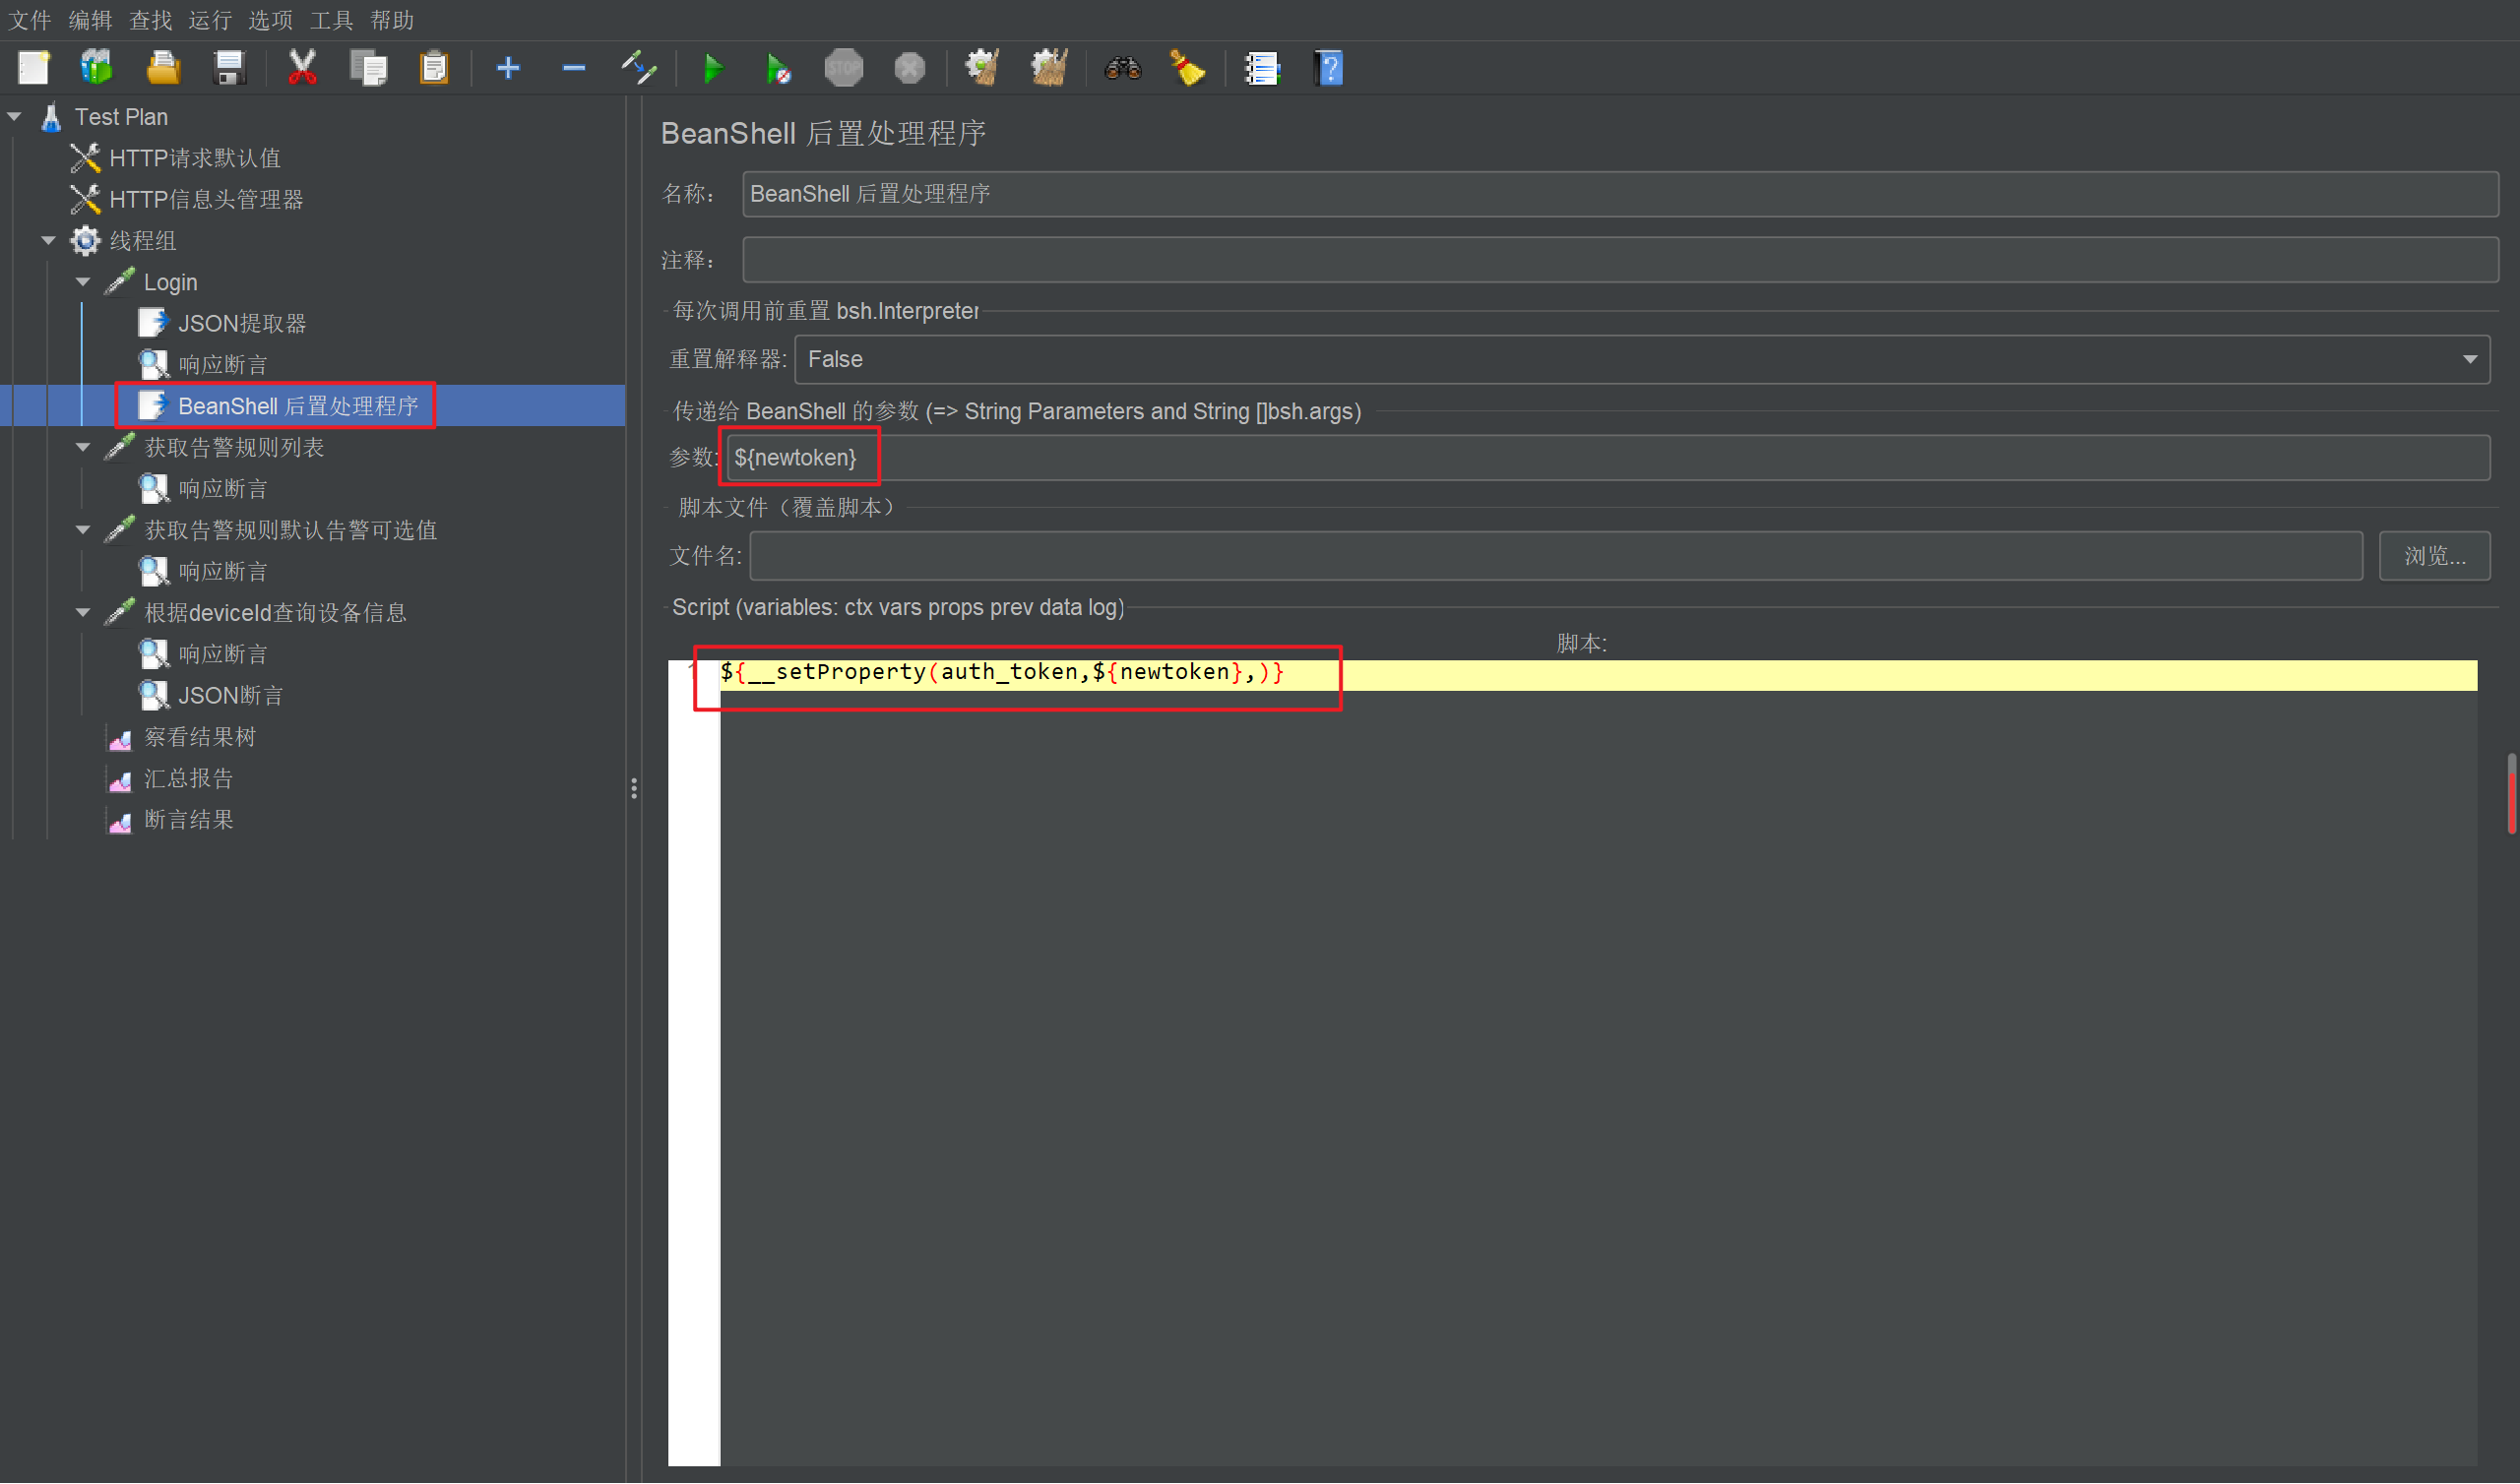Click the Cut scissors icon
This screenshot has width=2520, height=1484.
point(302,68)
